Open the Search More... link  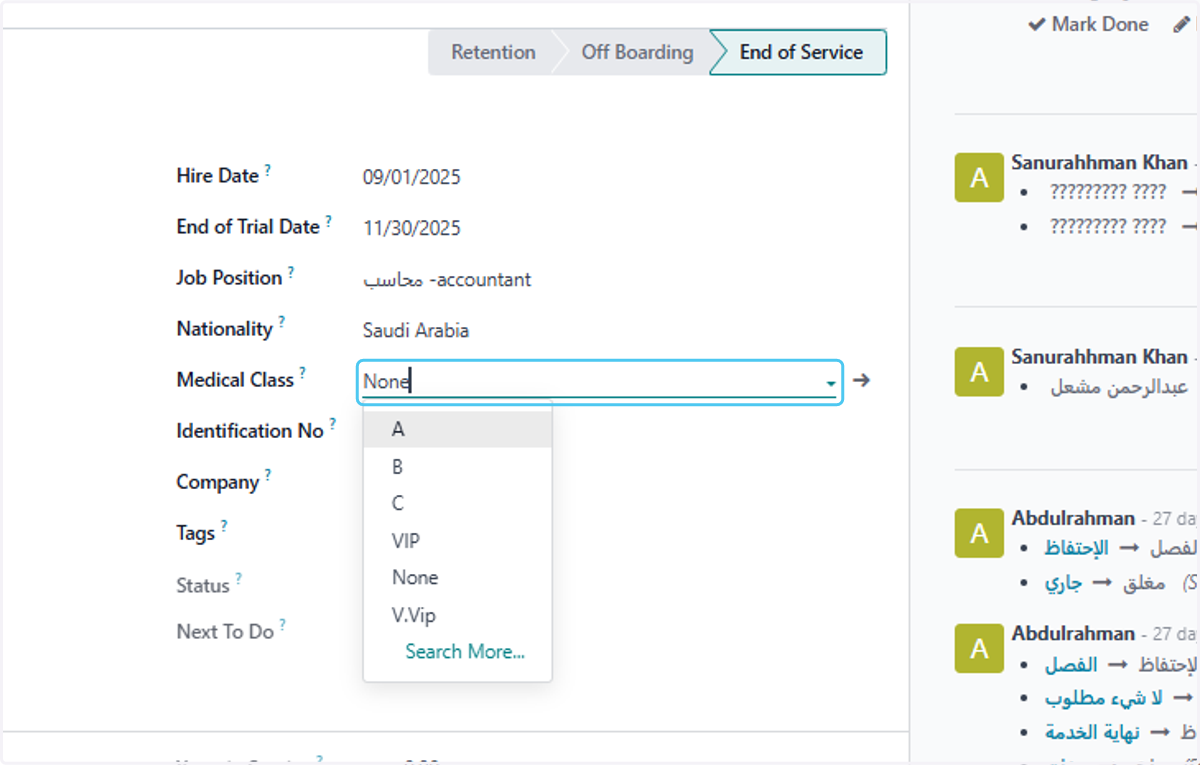click(x=465, y=651)
